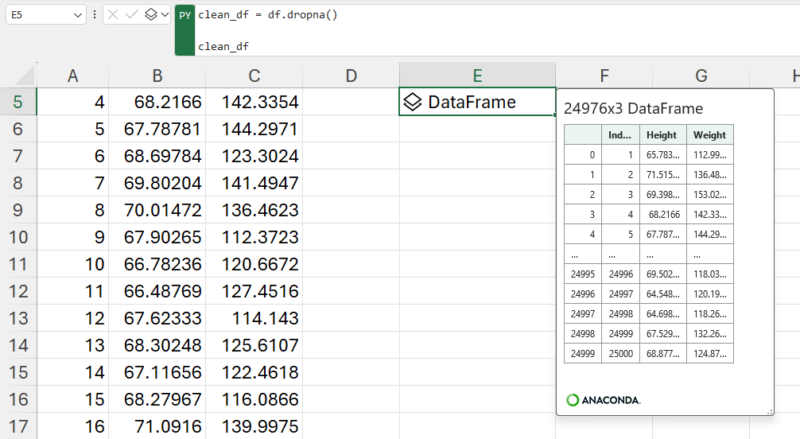Select column B header
This screenshot has height=439, width=800.
pyautogui.click(x=156, y=75)
